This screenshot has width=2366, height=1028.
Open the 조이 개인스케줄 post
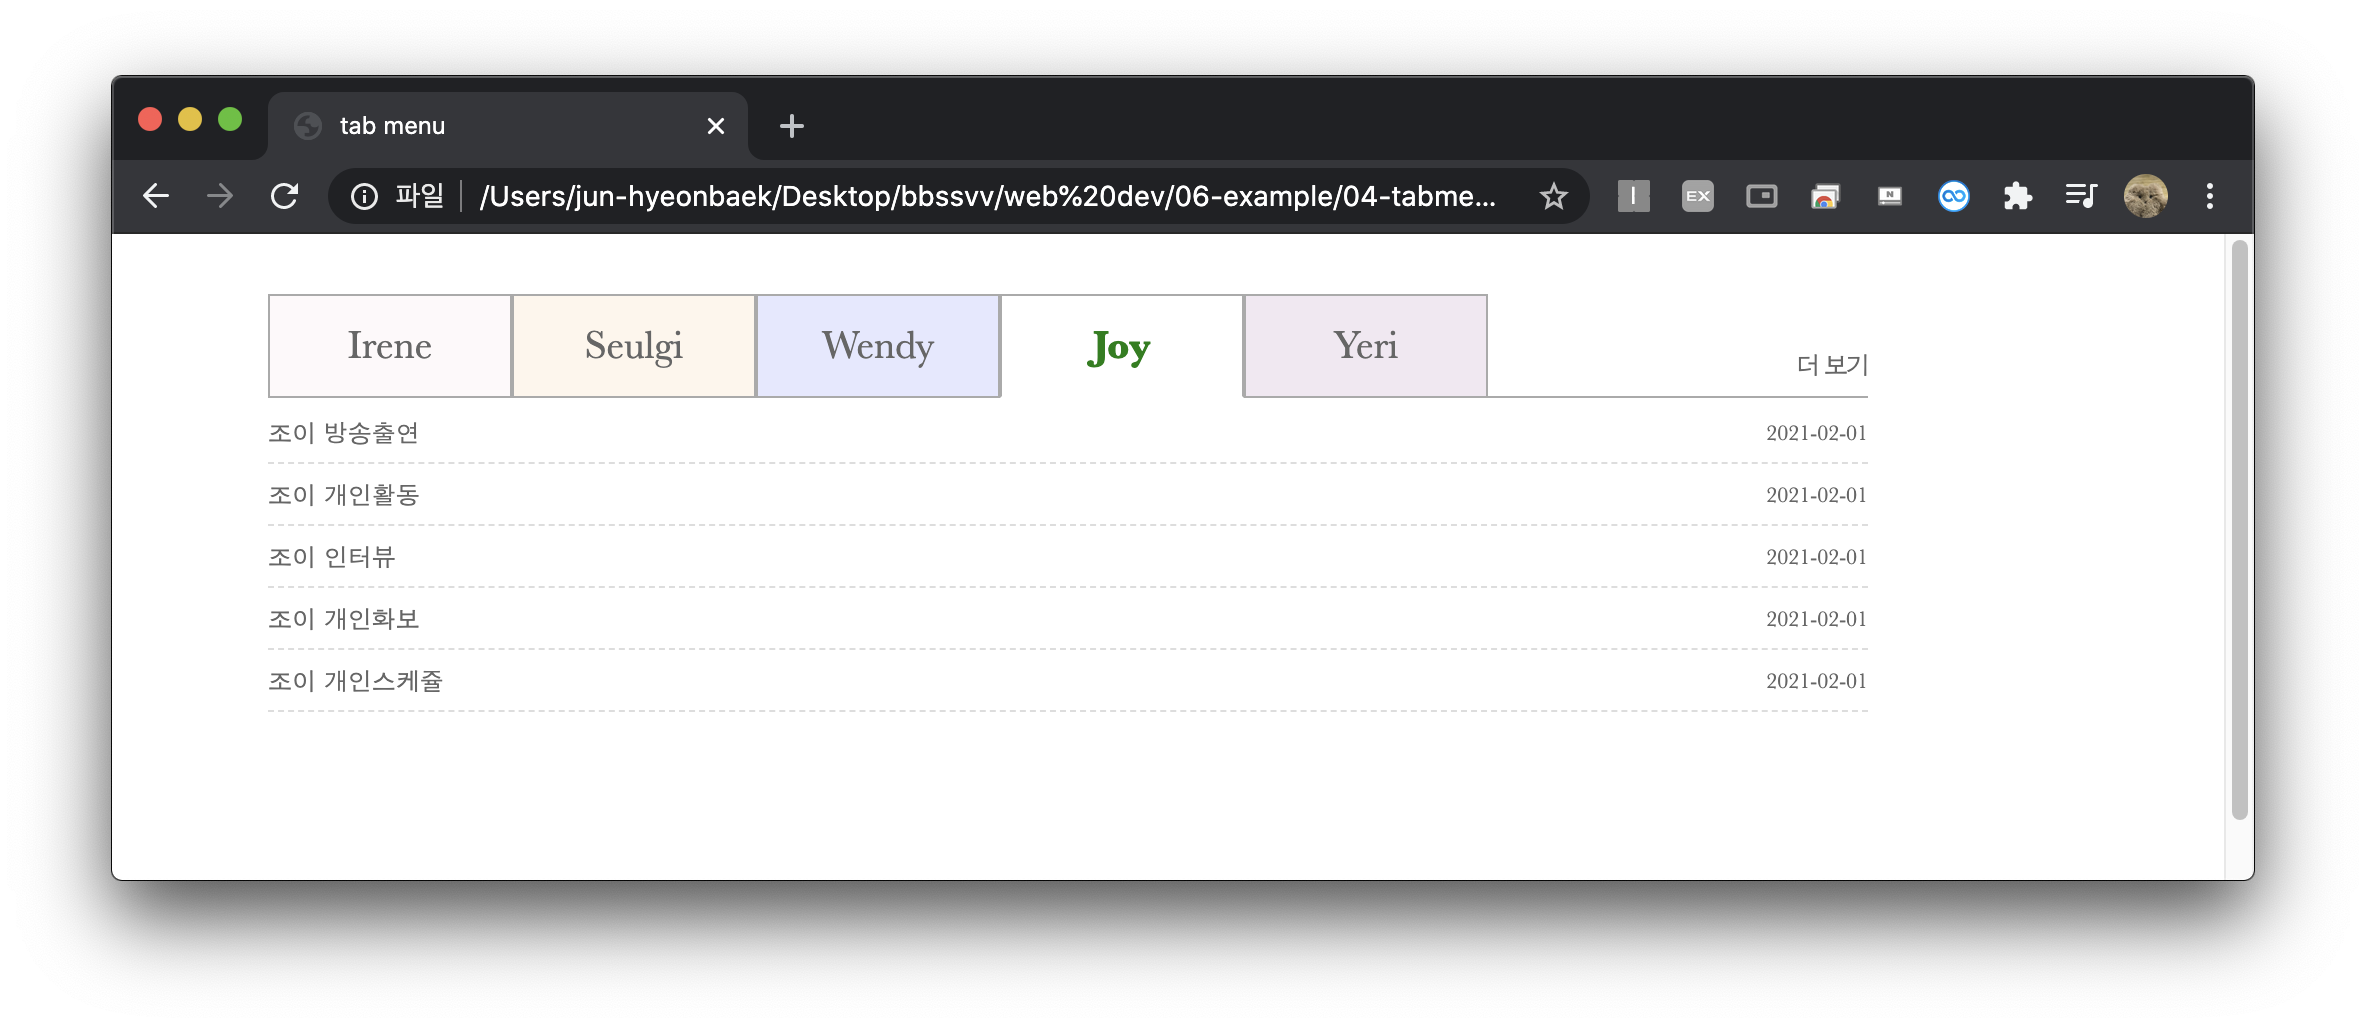[x=355, y=681]
